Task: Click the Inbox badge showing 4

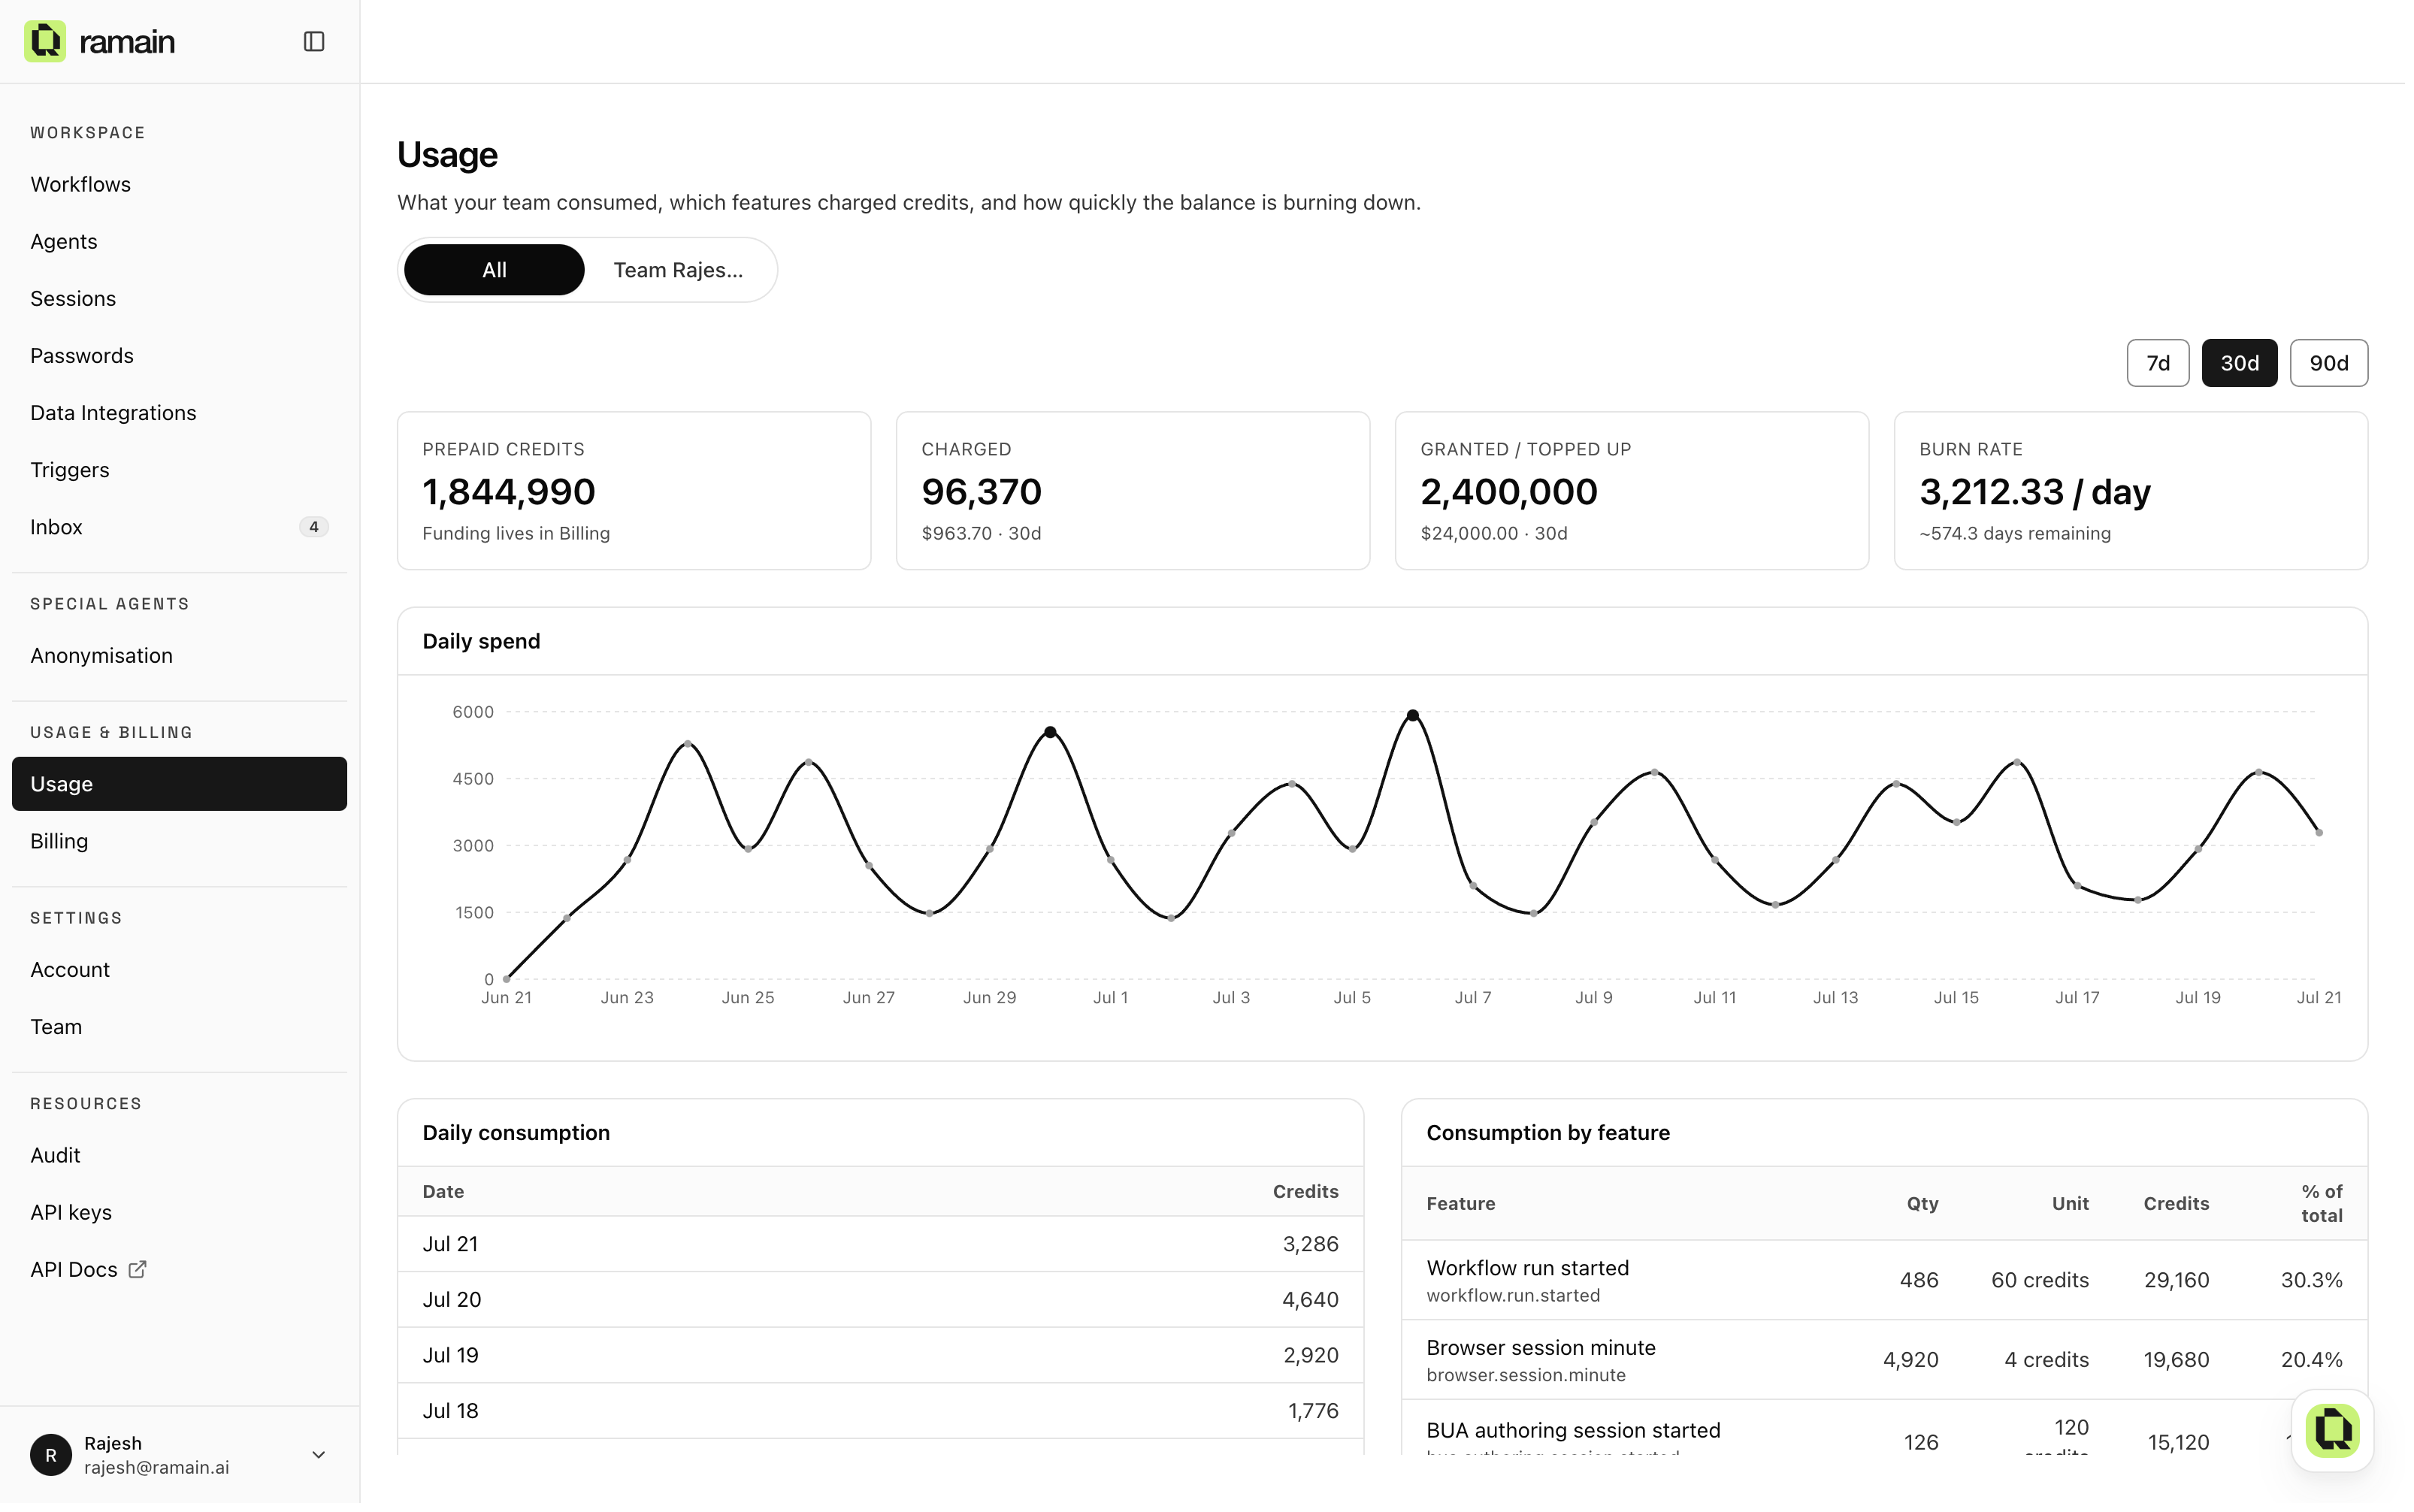Action: (314, 527)
